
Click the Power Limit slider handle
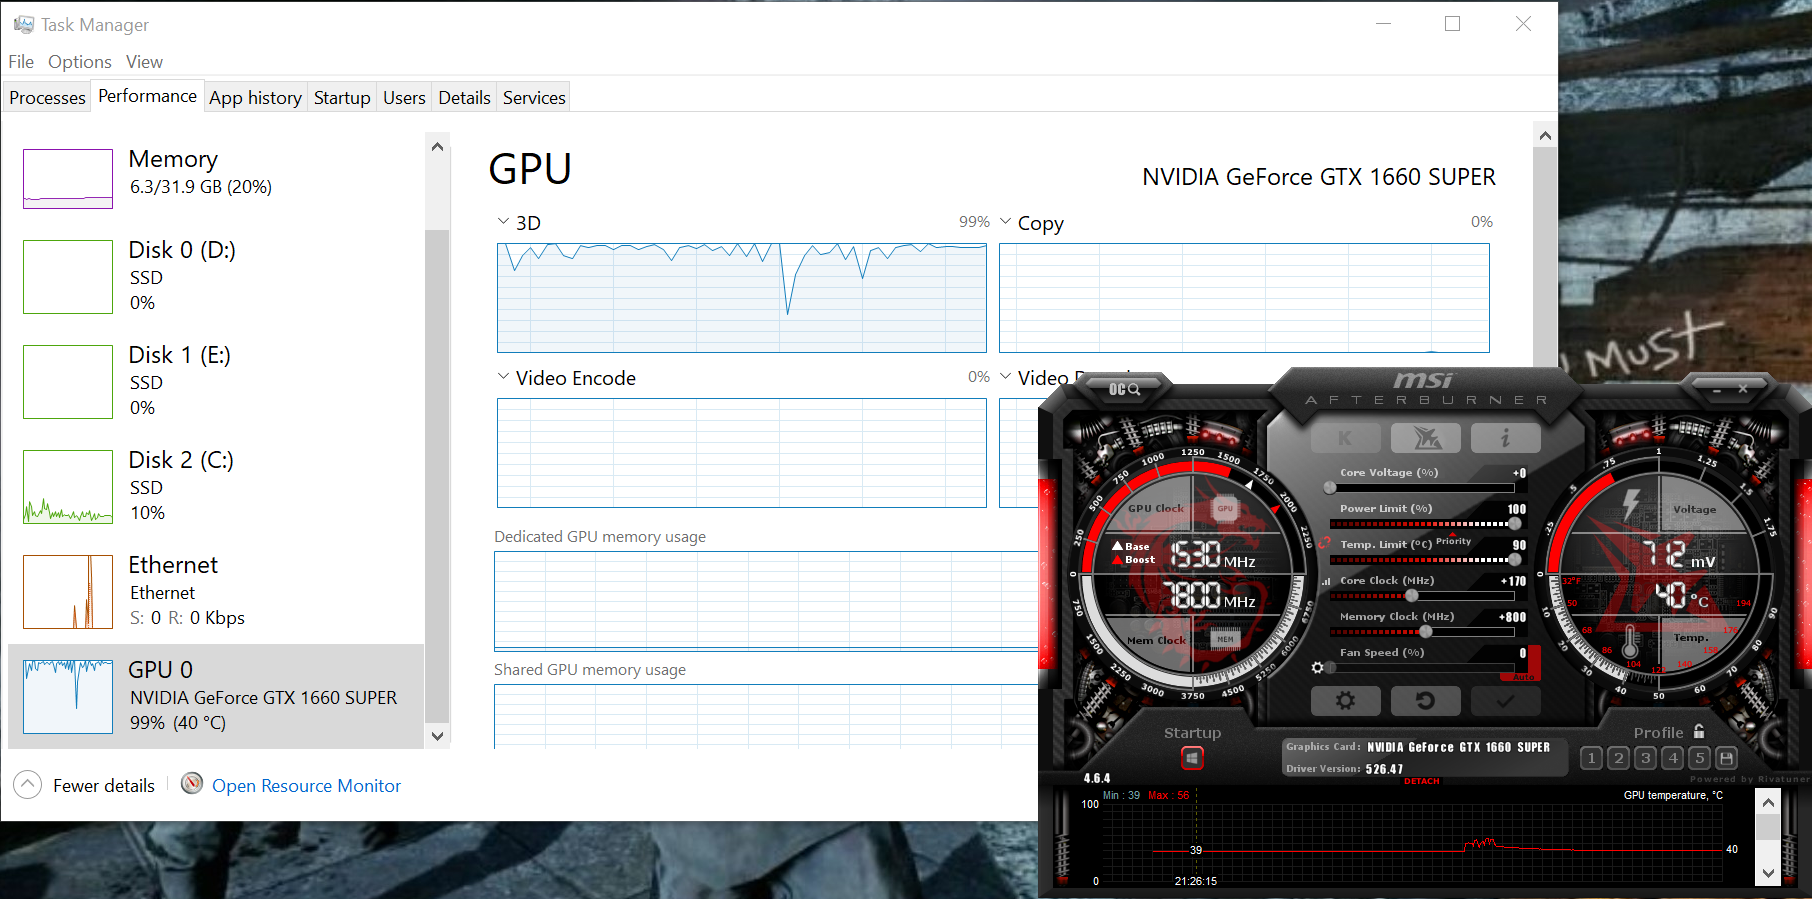coord(1514,524)
